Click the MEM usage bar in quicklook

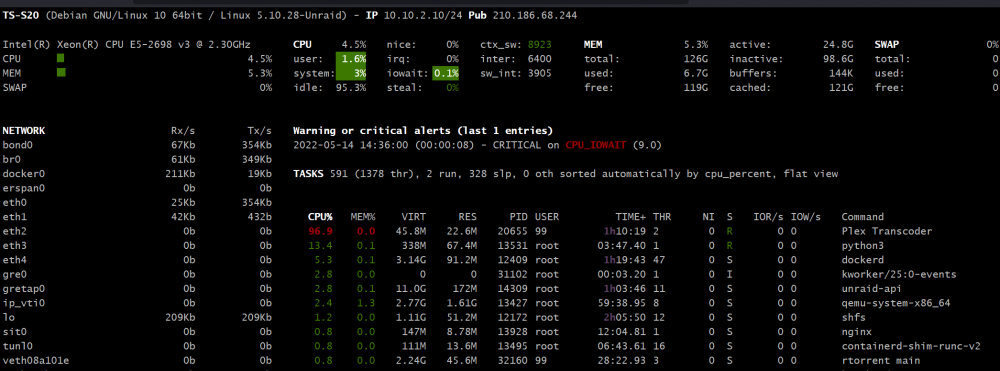click(61, 73)
